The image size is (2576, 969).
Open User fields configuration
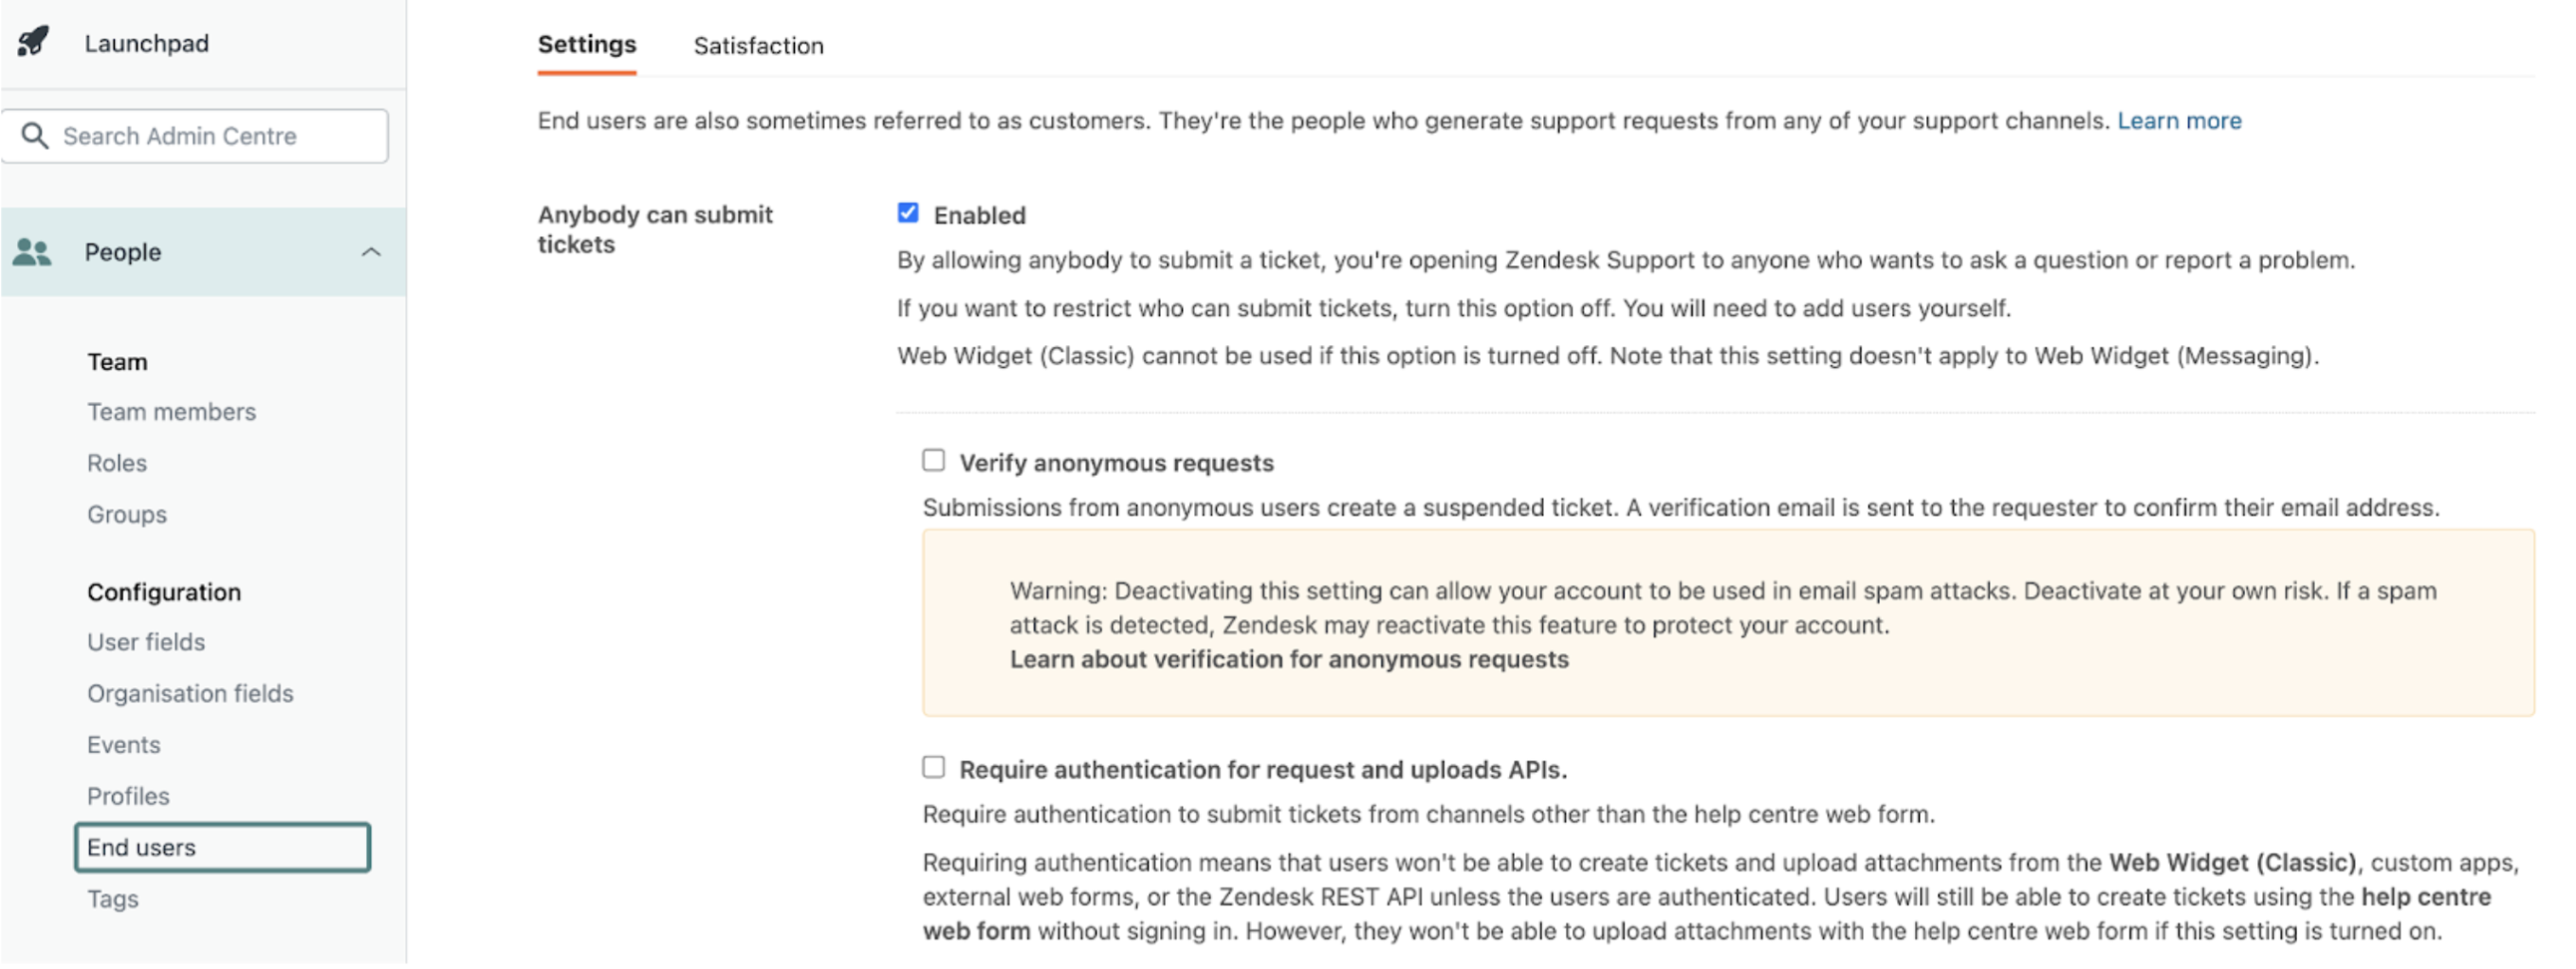[x=146, y=642]
